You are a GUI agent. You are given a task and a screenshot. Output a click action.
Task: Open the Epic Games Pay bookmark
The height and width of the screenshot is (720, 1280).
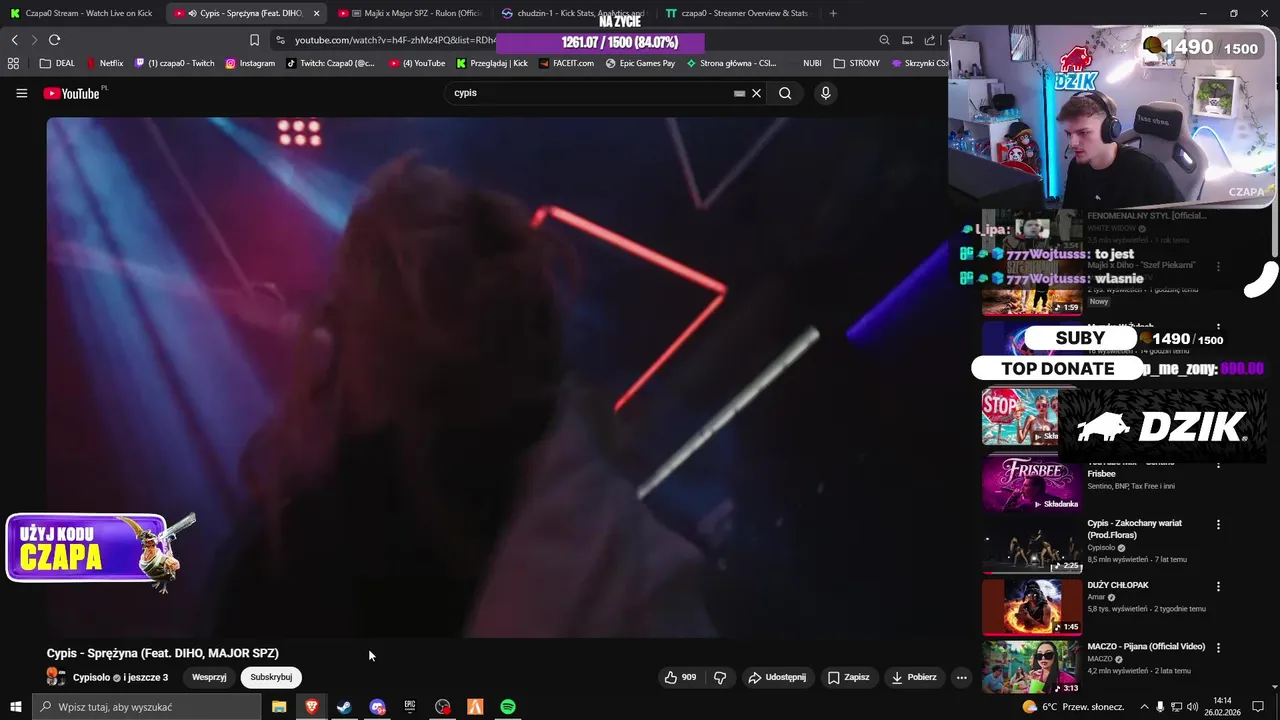[x=640, y=63]
